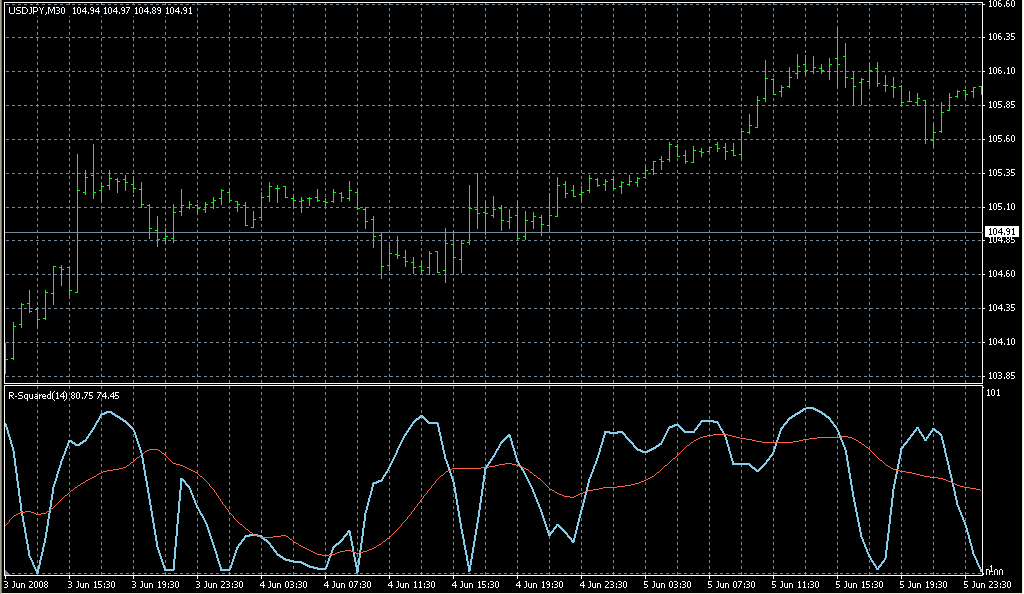This screenshot has width=1024, height=594.
Task: Click the 4 Jun 23:30 time label
Action: click(603, 585)
